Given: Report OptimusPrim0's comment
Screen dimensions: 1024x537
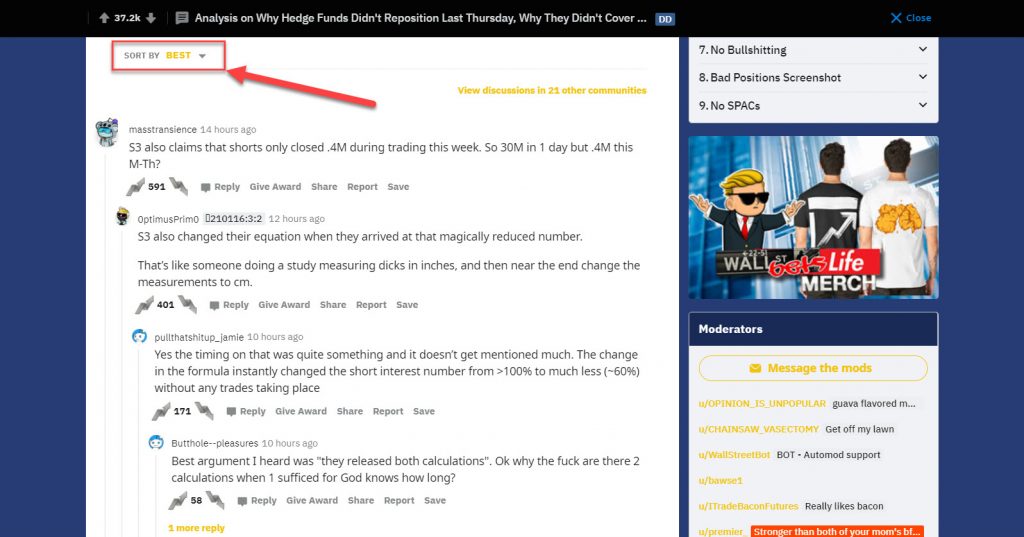Looking at the screenshot, I should click(371, 305).
